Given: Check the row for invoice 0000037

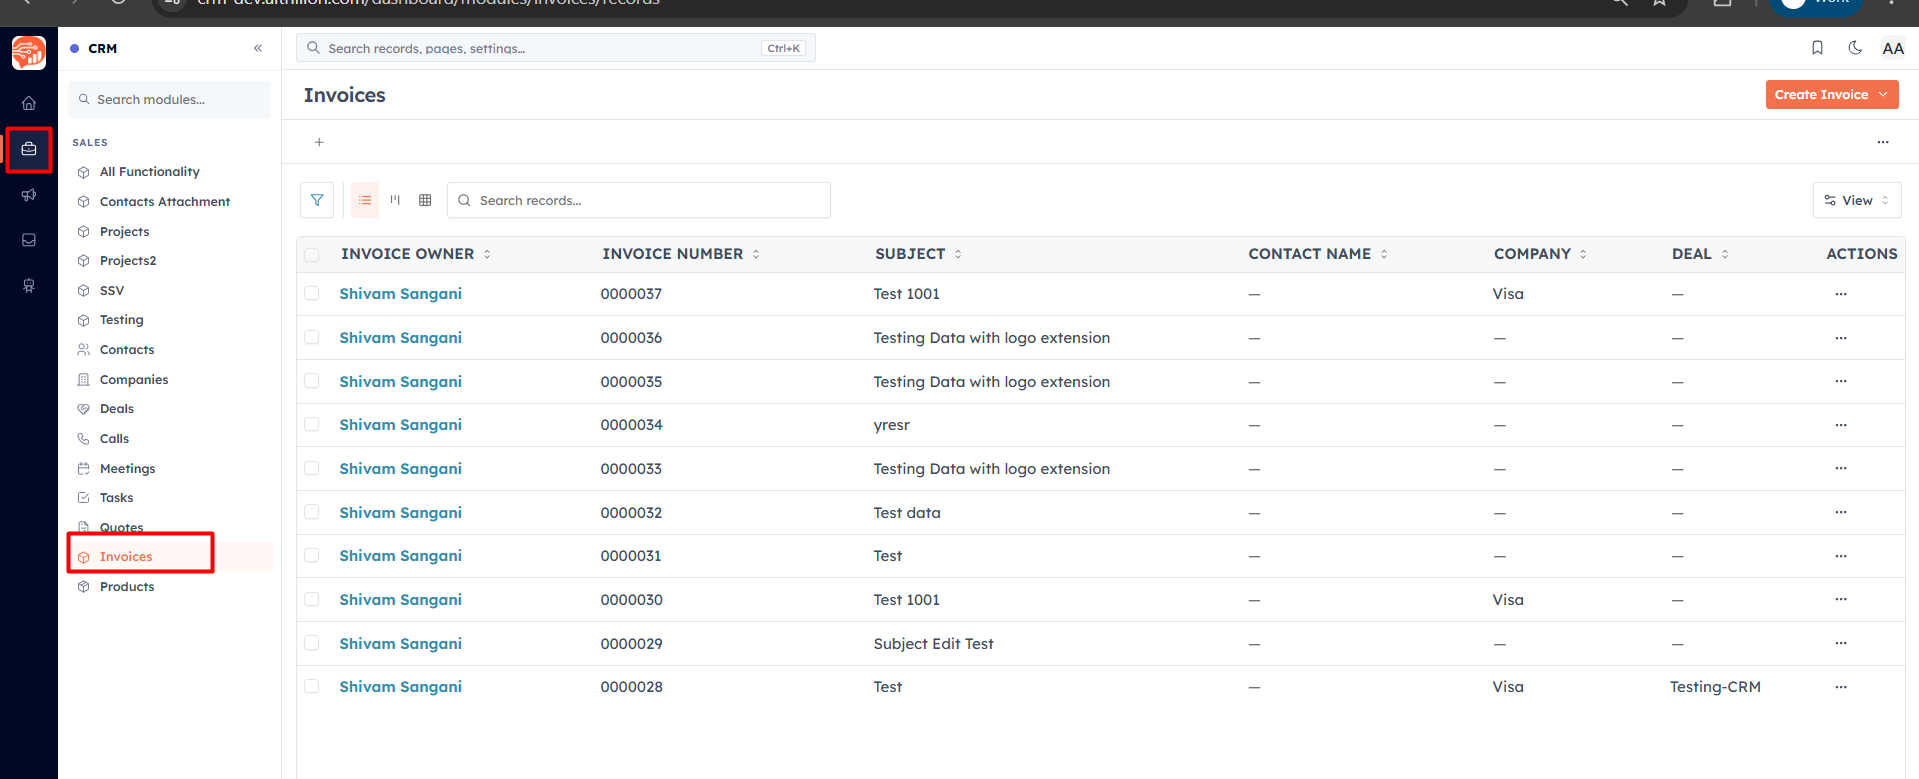Looking at the screenshot, I should 312,293.
